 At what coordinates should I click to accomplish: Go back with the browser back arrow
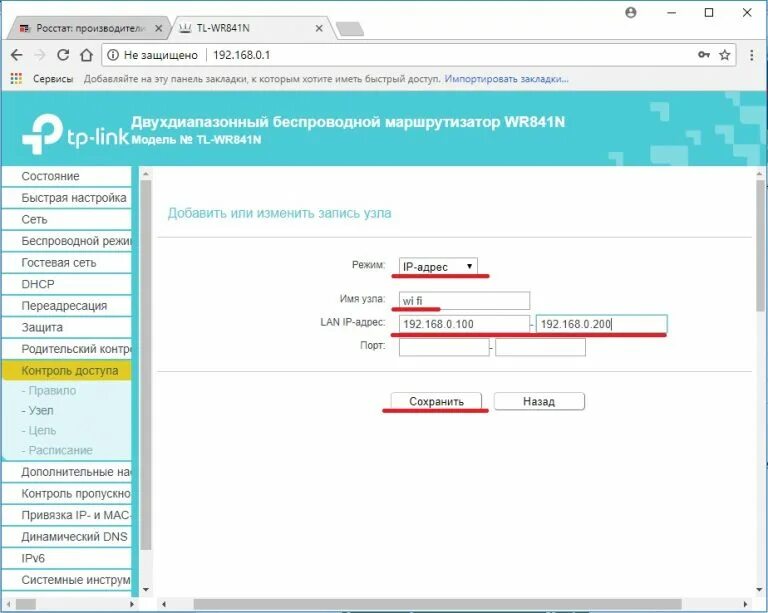16,55
